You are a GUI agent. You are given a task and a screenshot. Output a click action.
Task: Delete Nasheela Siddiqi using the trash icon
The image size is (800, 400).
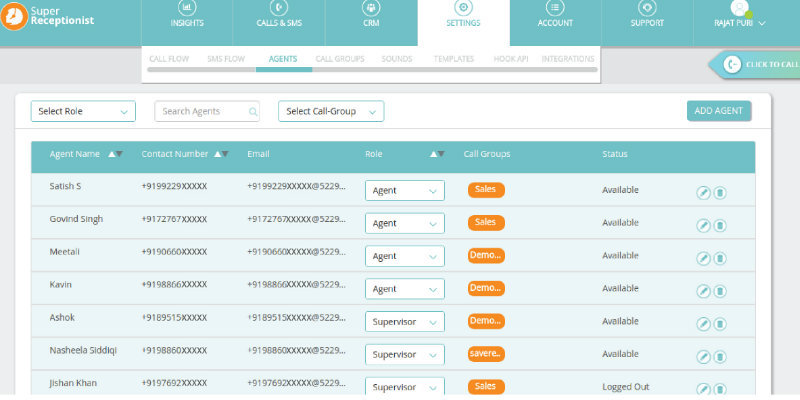tap(720, 357)
